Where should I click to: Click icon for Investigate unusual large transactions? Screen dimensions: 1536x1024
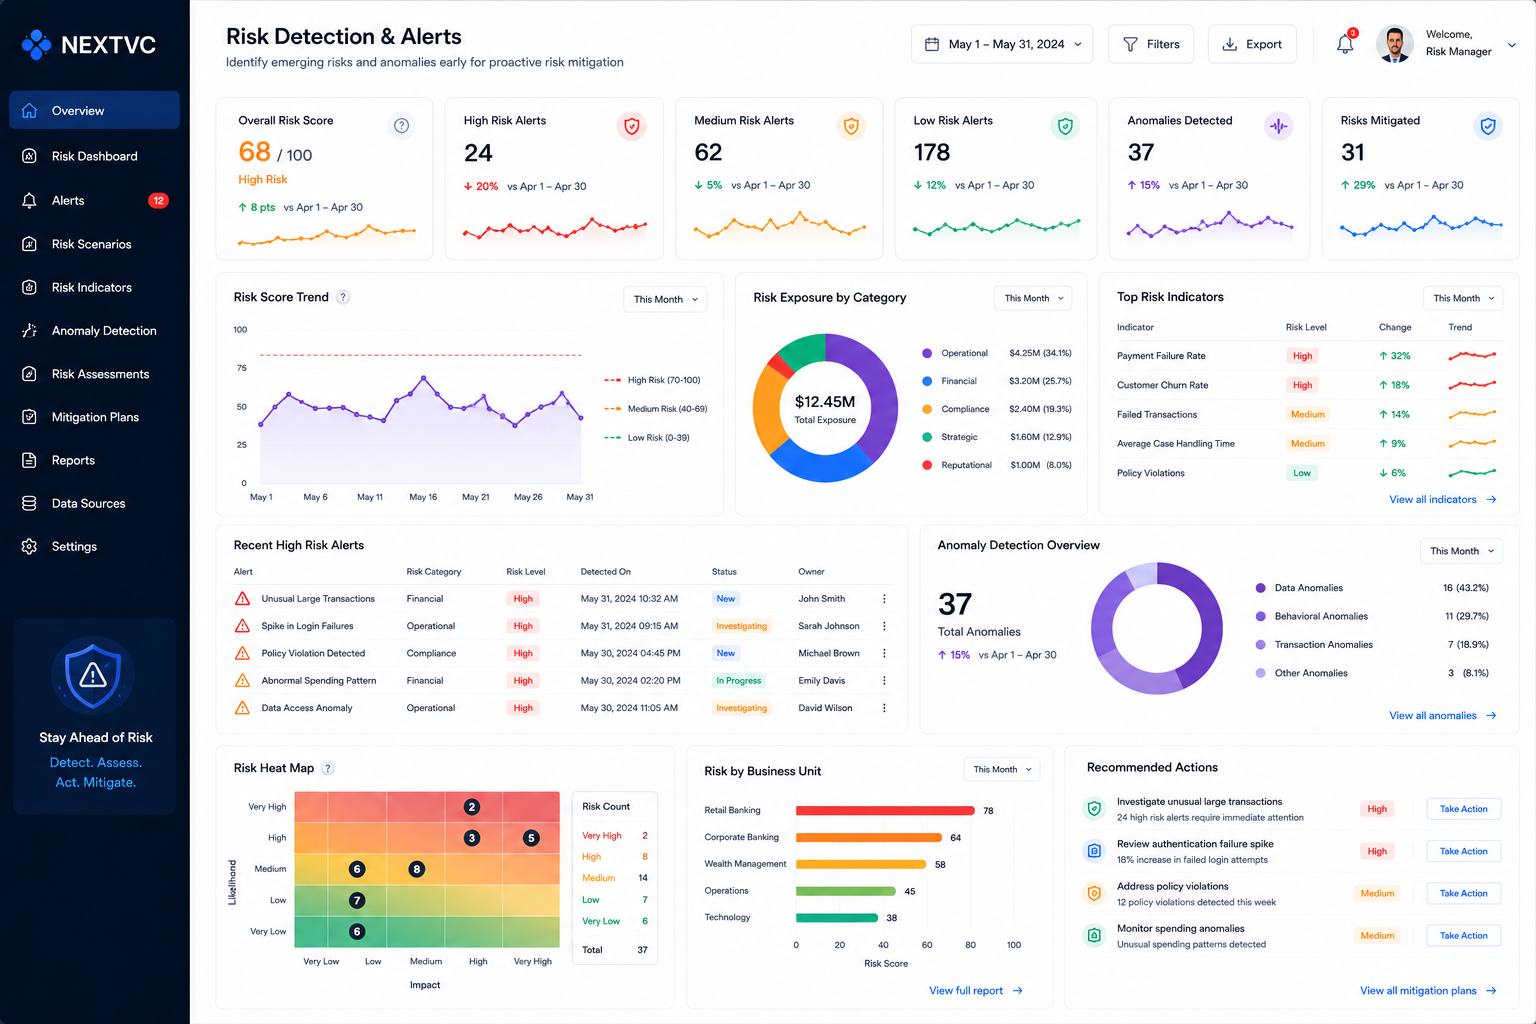[x=1094, y=808]
